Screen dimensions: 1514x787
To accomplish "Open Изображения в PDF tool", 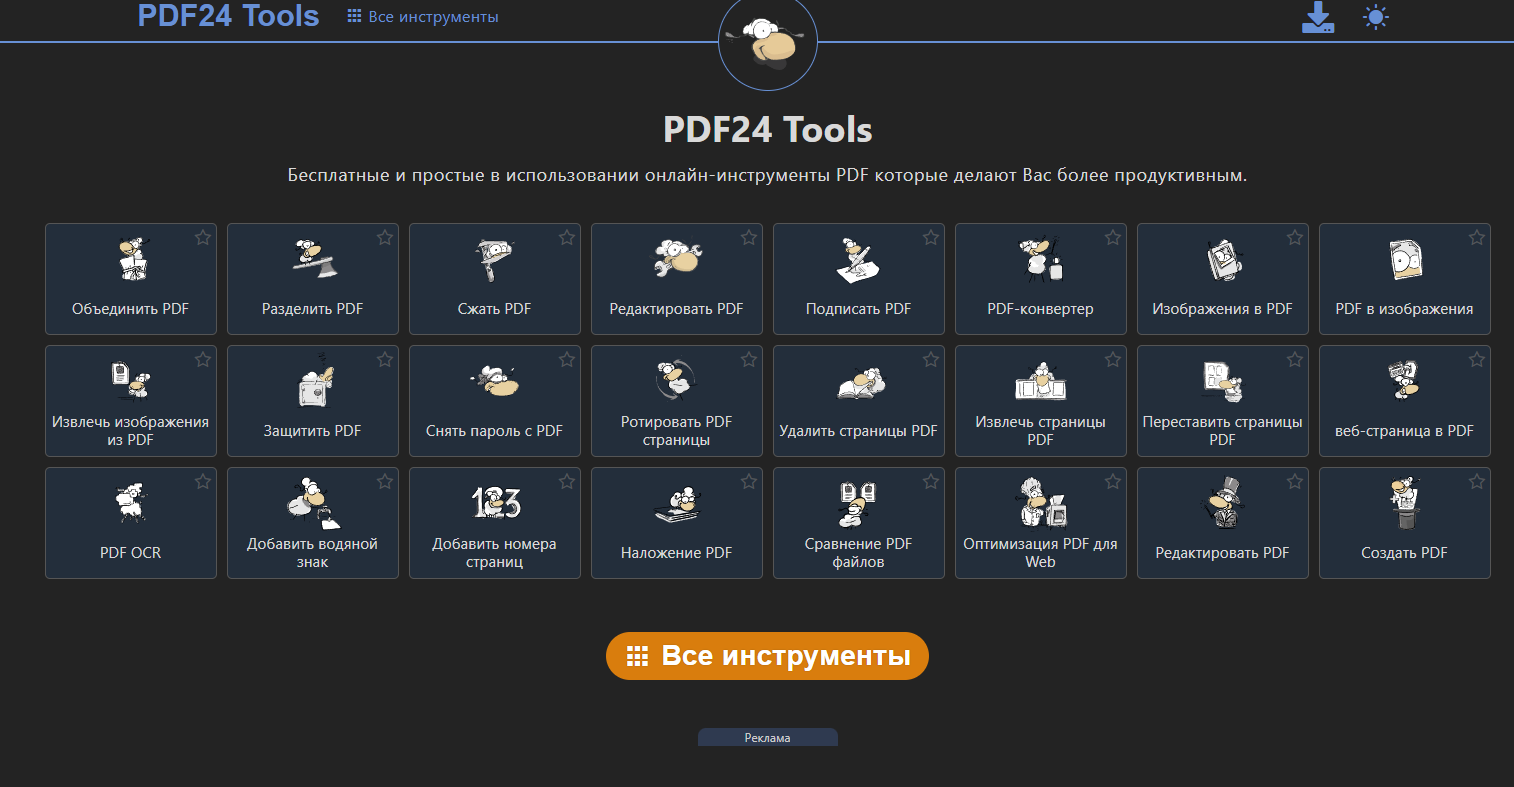I will (1223, 279).
